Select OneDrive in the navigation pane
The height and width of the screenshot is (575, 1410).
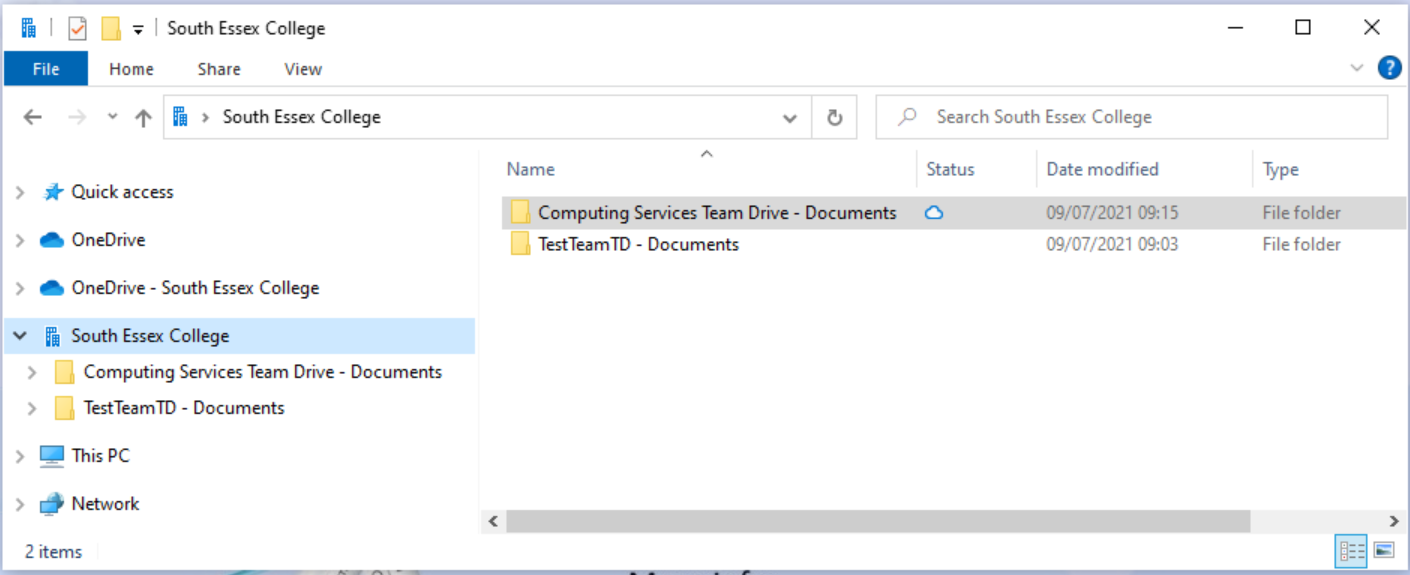[108, 240]
